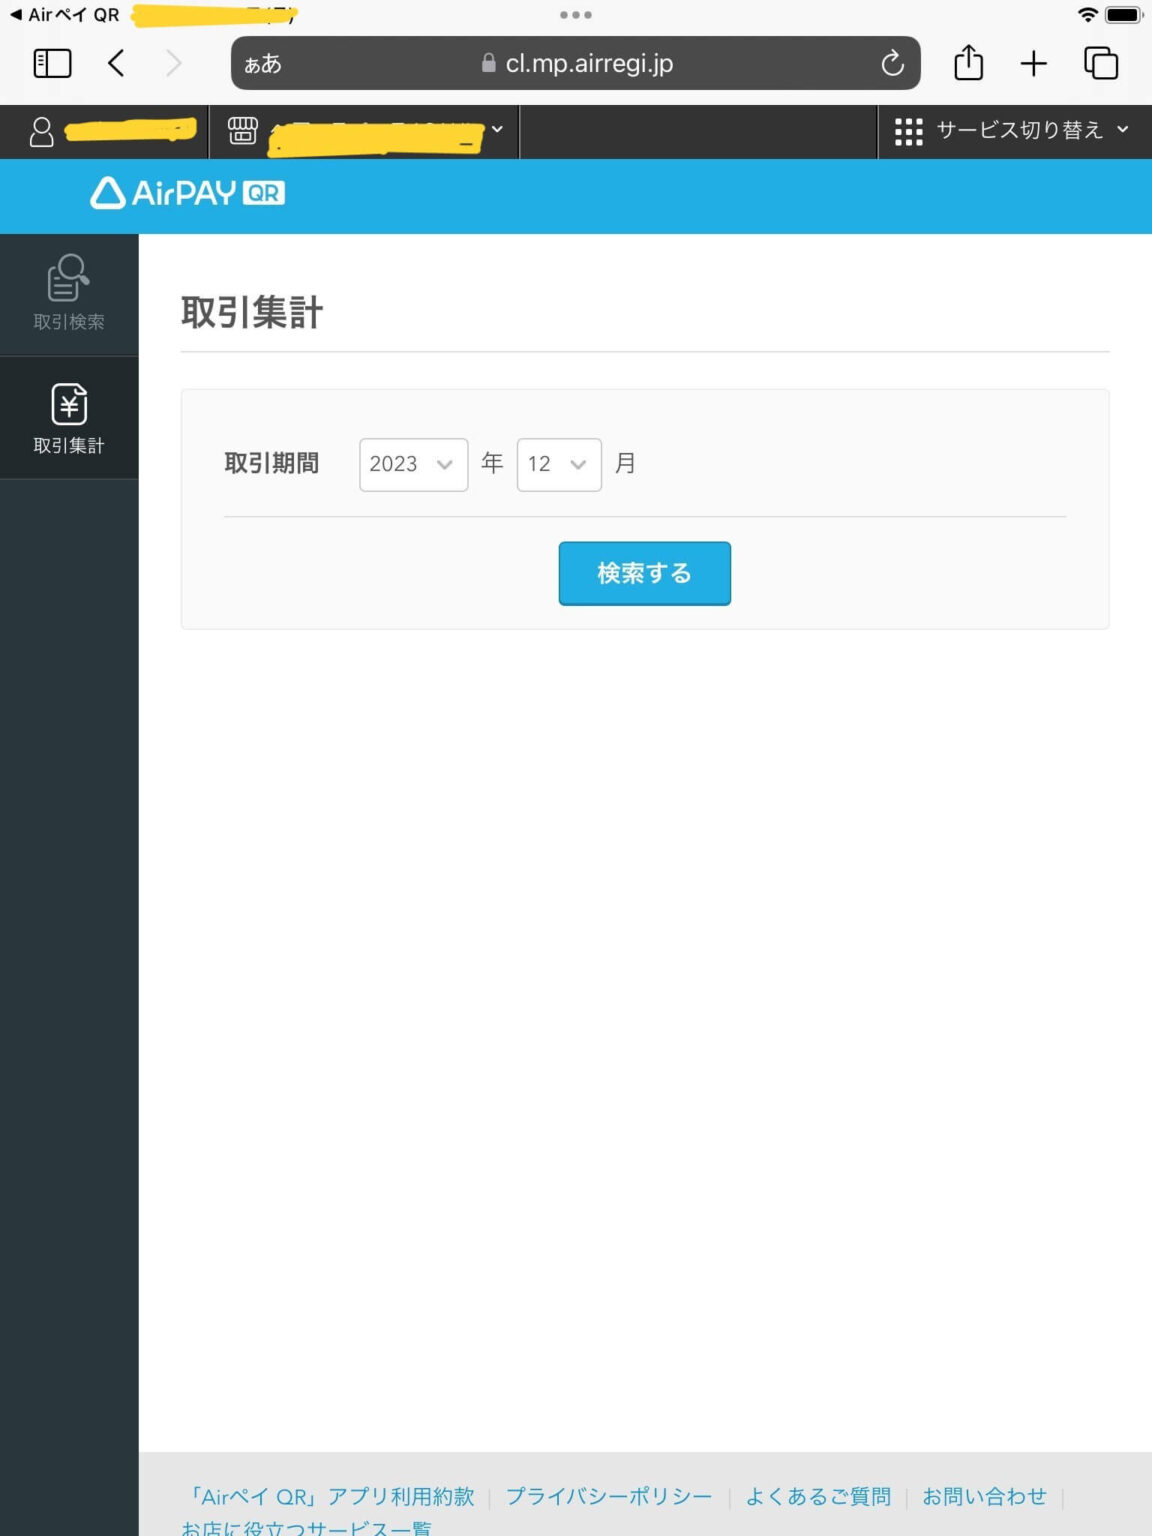Image resolution: width=1152 pixels, height=1536 pixels.
Task: Open a new tab with the plus icon
Action: pyautogui.click(x=1033, y=62)
